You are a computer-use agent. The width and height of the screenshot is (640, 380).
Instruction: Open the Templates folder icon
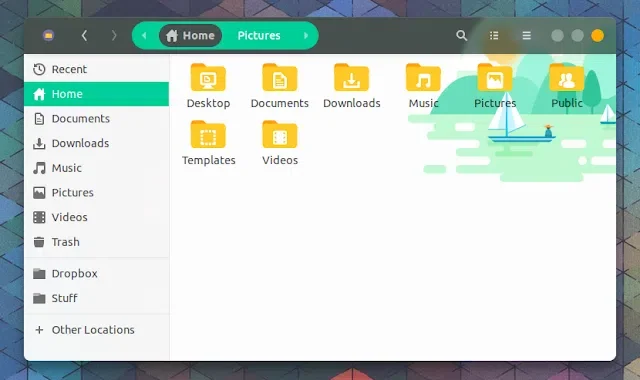click(208, 135)
